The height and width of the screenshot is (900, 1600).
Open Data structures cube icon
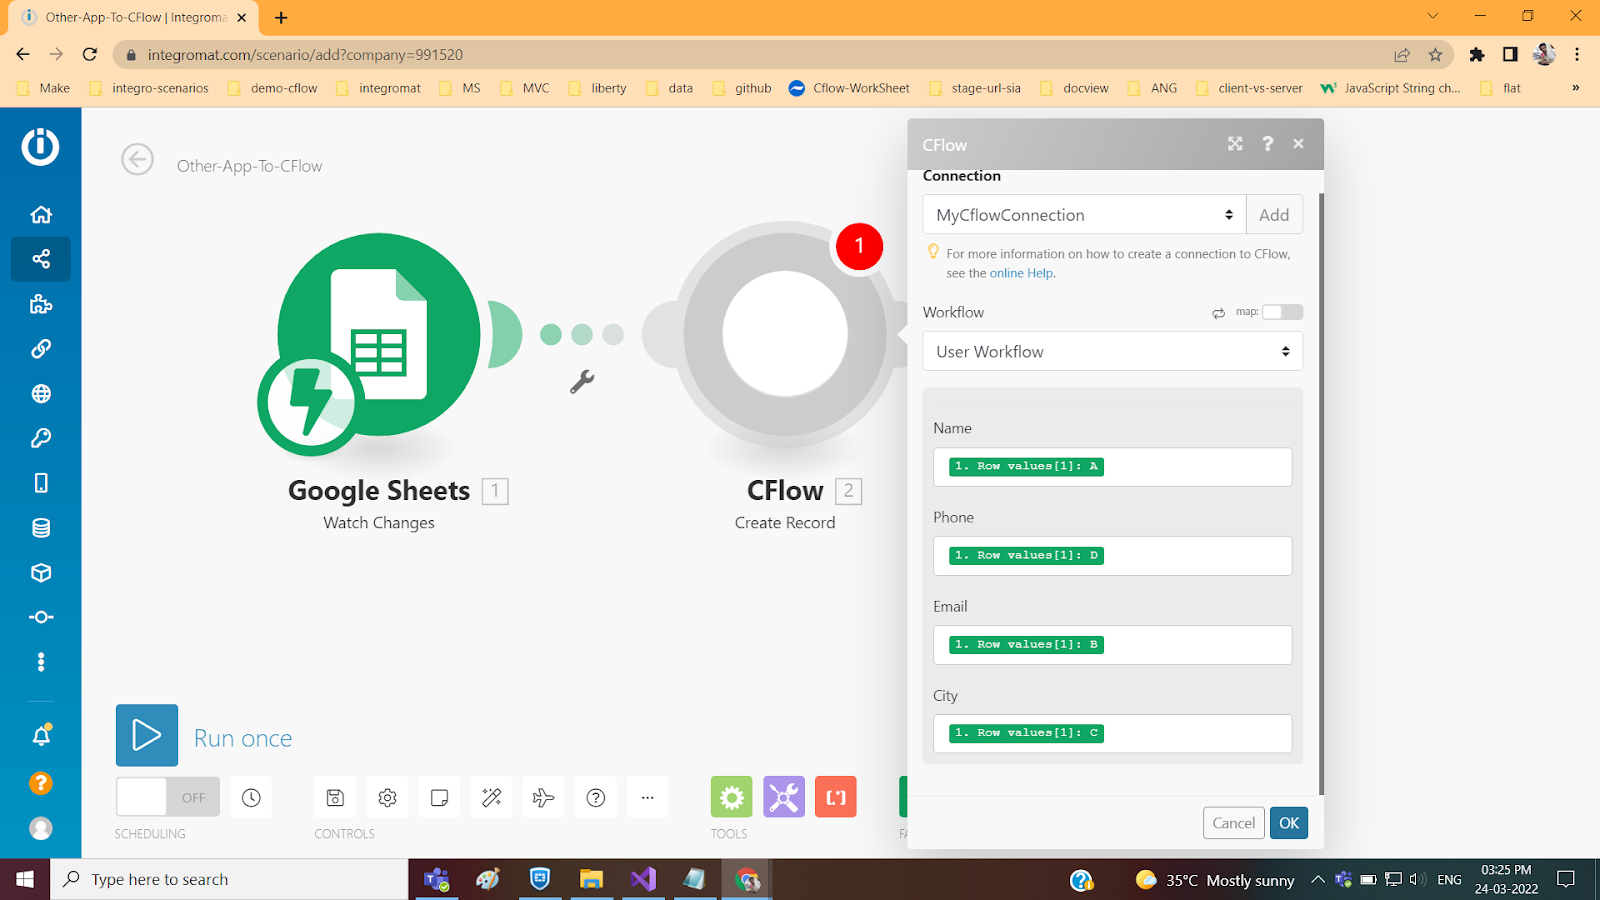click(x=41, y=572)
